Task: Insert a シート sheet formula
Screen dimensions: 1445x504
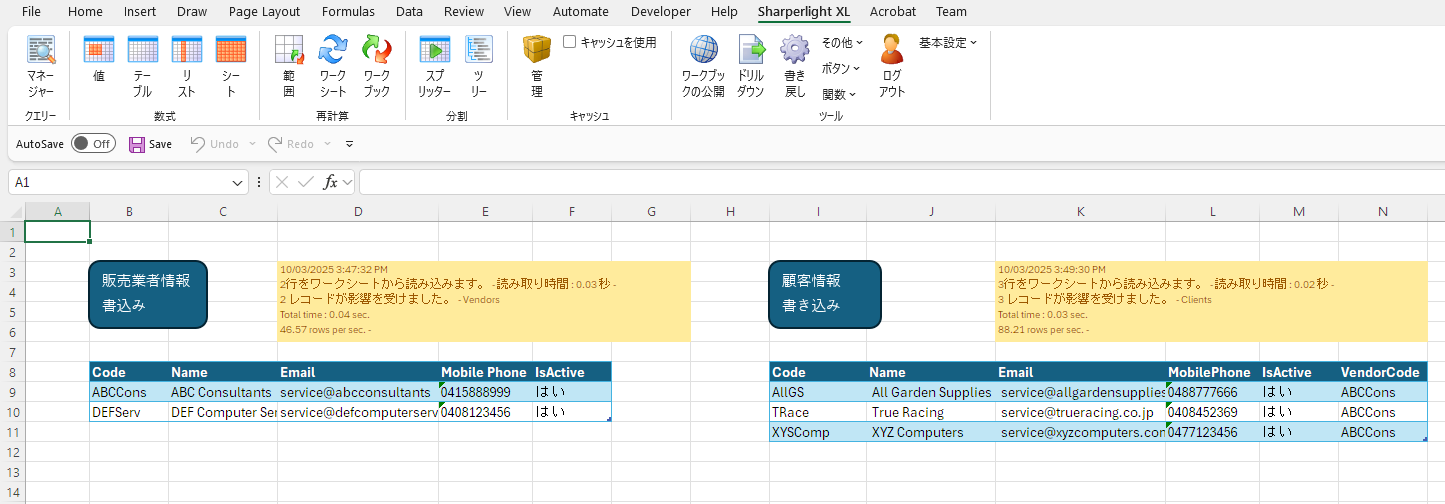Action: click(231, 67)
